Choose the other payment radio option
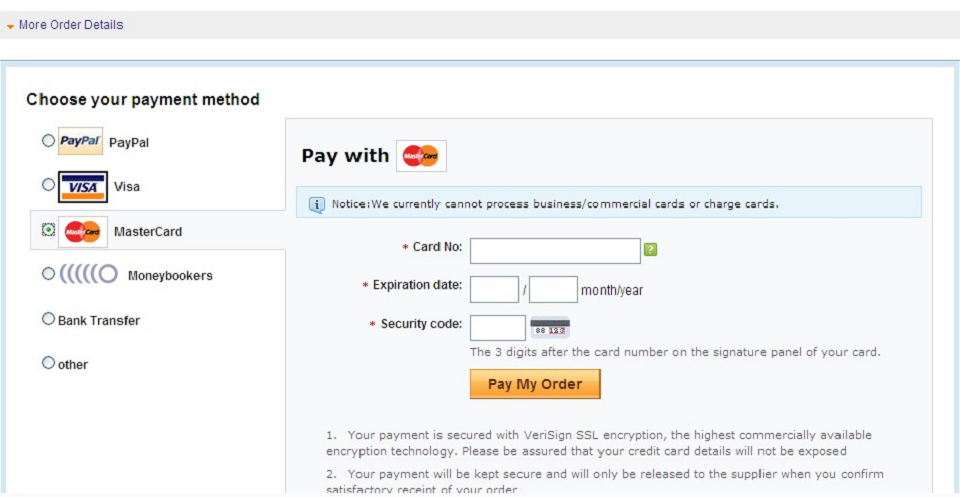 pos(48,363)
